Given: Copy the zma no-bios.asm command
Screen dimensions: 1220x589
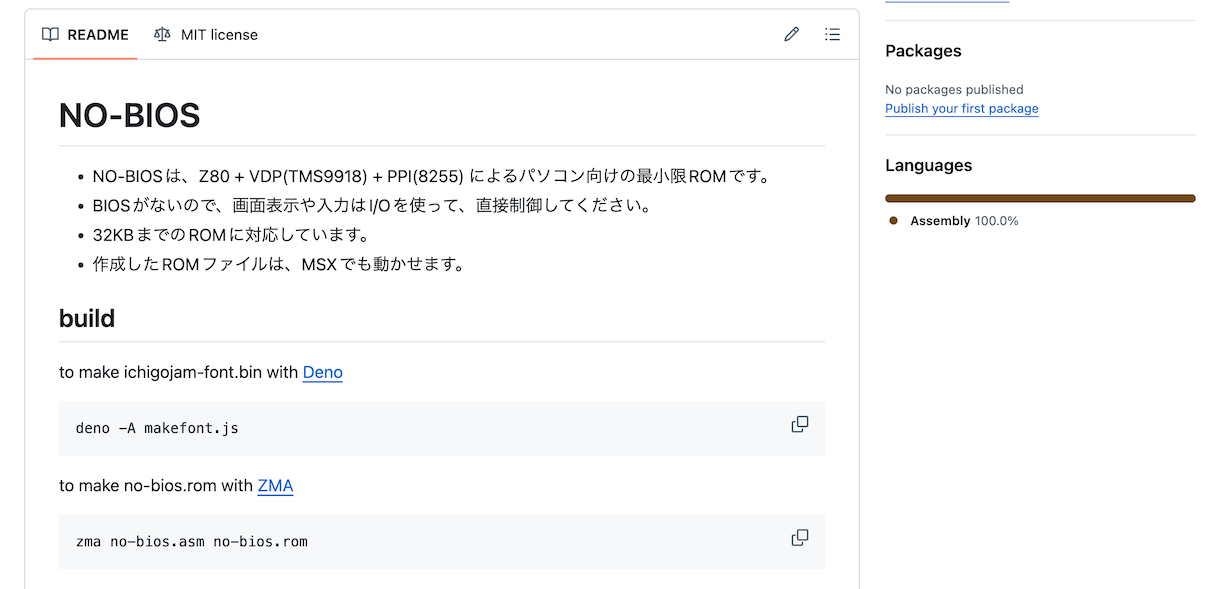Looking at the screenshot, I should [x=800, y=538].
